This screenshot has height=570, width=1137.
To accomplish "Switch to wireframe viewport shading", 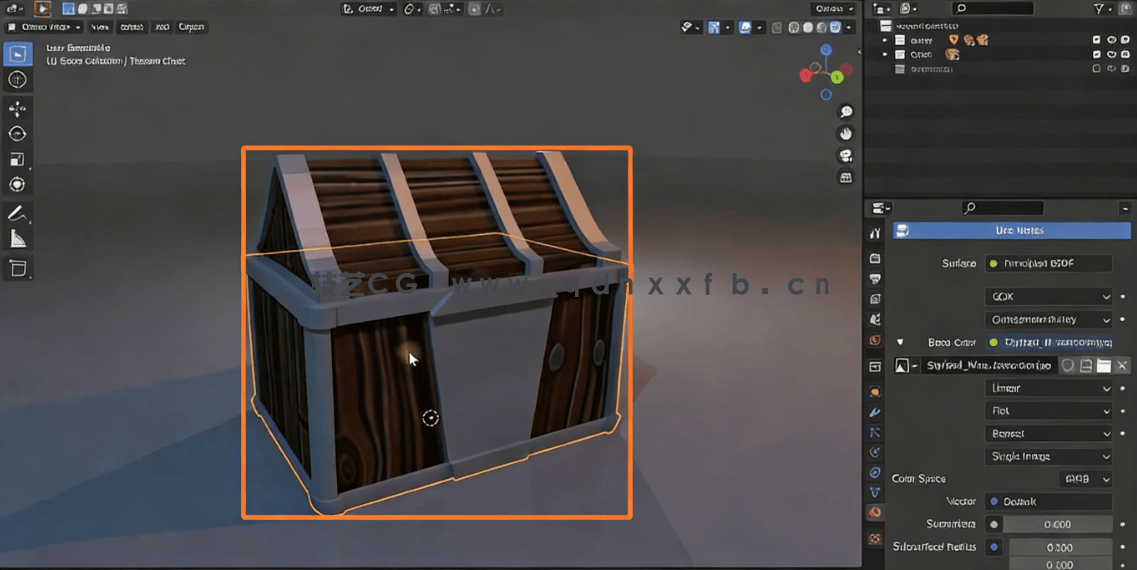I will [x=794, y=28].
